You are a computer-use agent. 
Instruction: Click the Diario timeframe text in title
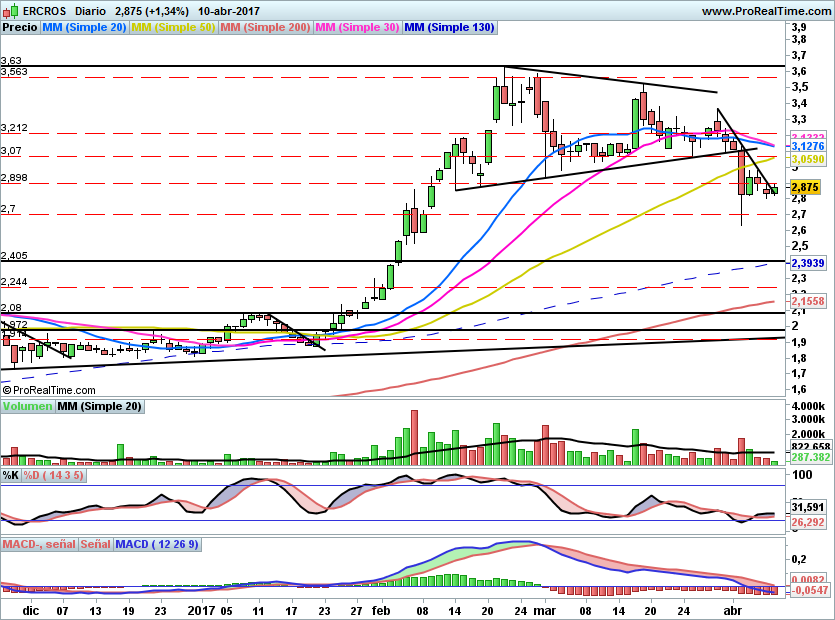tap(90, 10)
